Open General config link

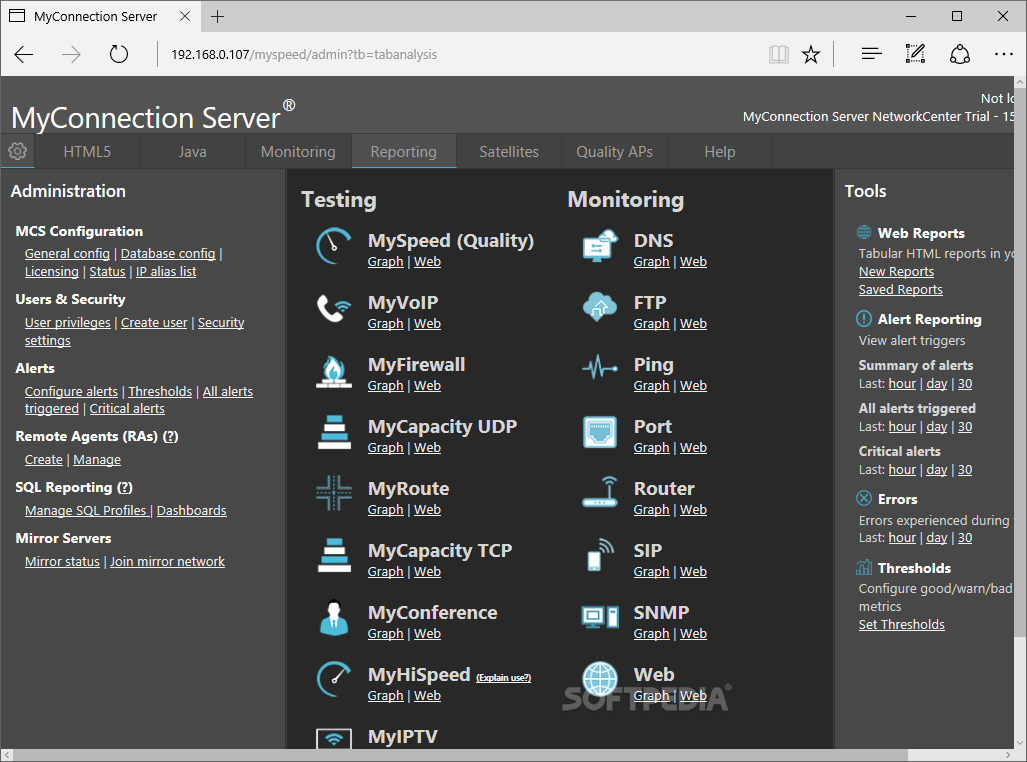[67, 254]
